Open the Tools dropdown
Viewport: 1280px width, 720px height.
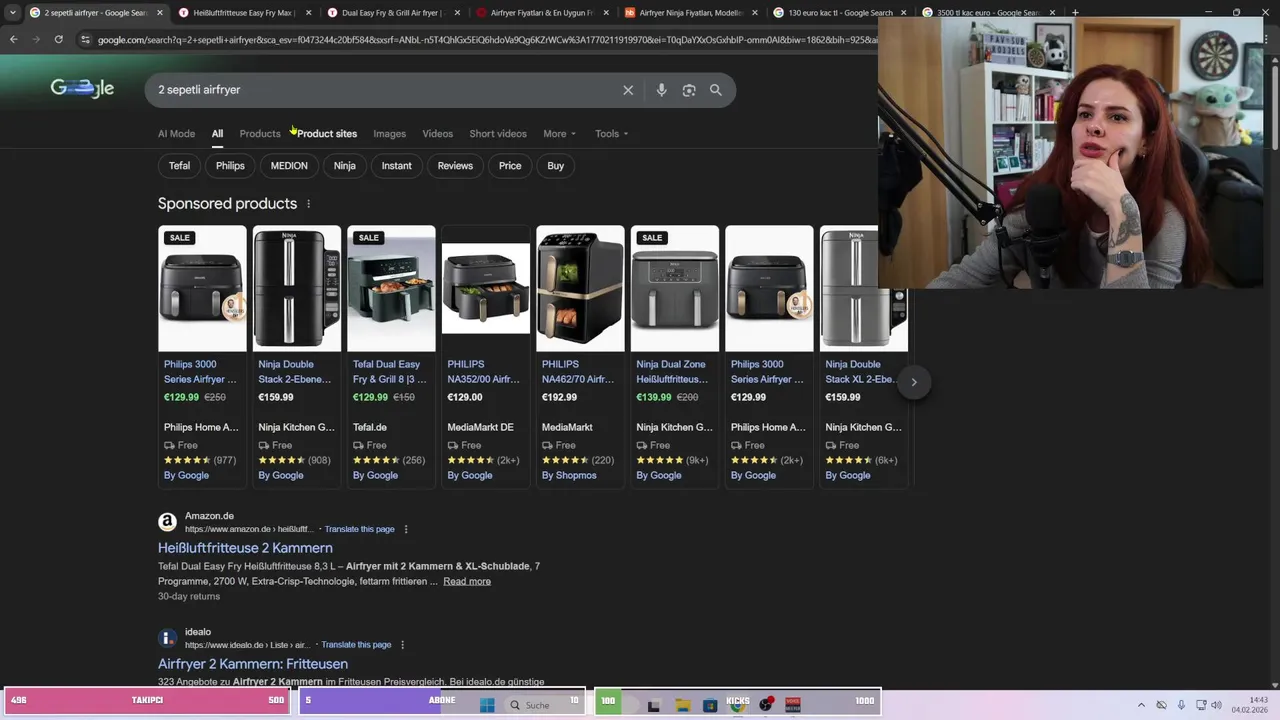pyautogui.click(x=611, y=134)
